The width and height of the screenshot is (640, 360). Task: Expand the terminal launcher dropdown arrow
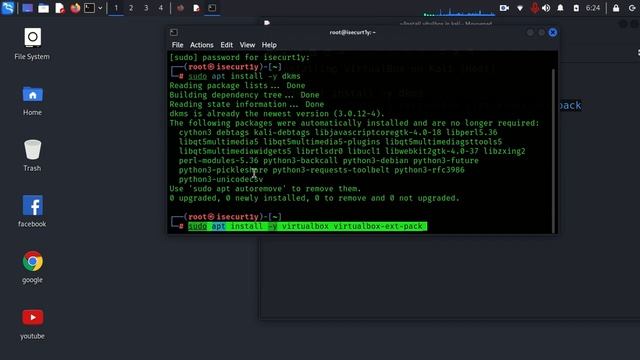100,8
